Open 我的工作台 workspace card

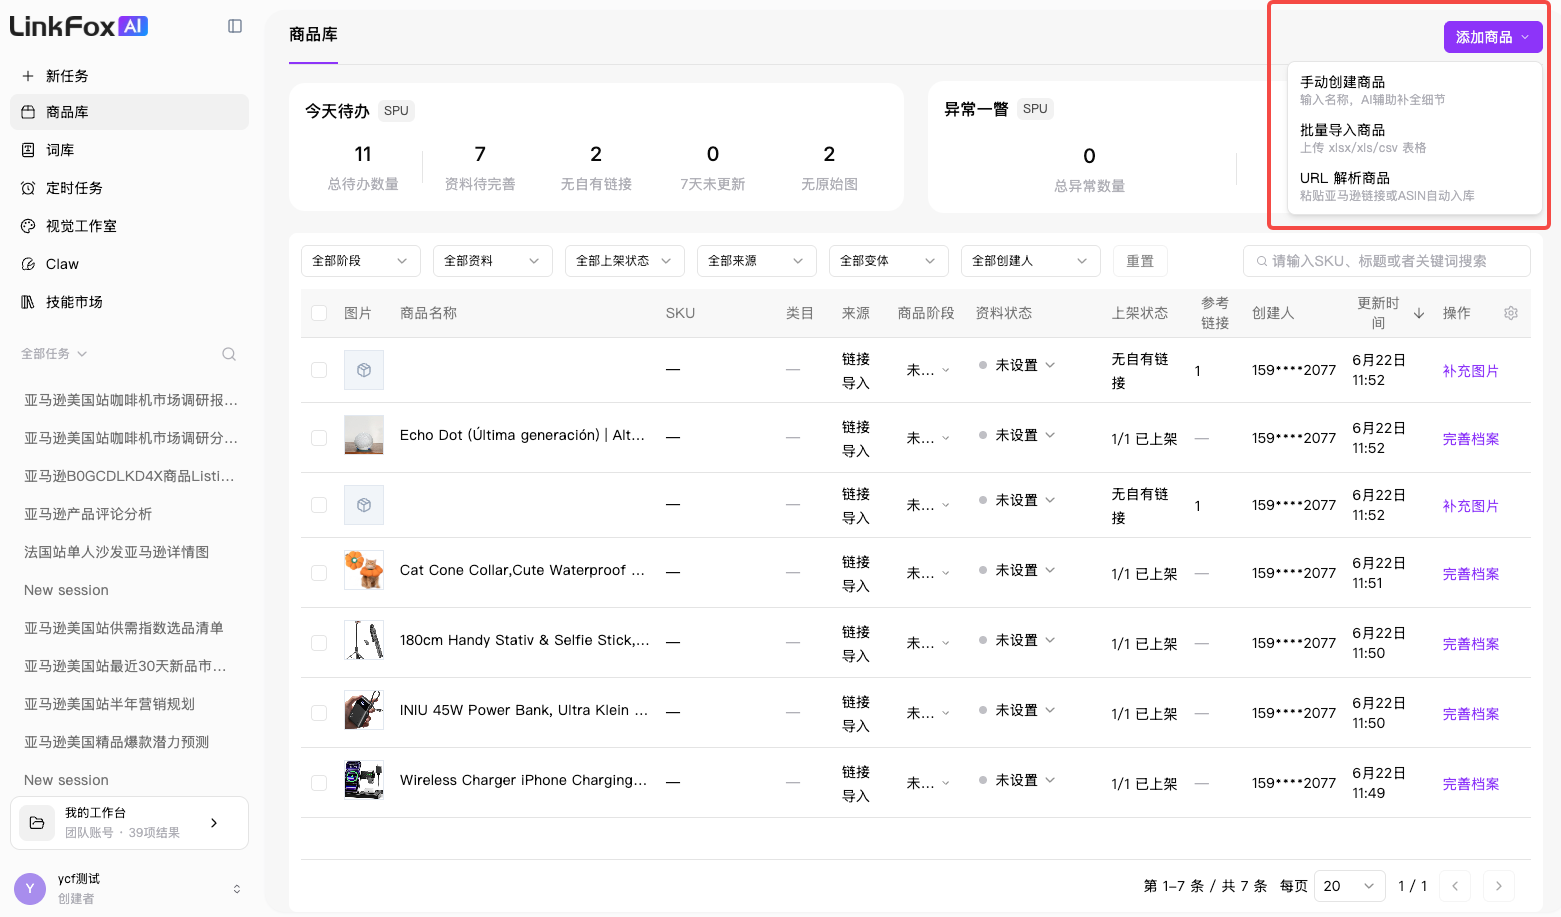pyautogui.click(x=129, y=823)
